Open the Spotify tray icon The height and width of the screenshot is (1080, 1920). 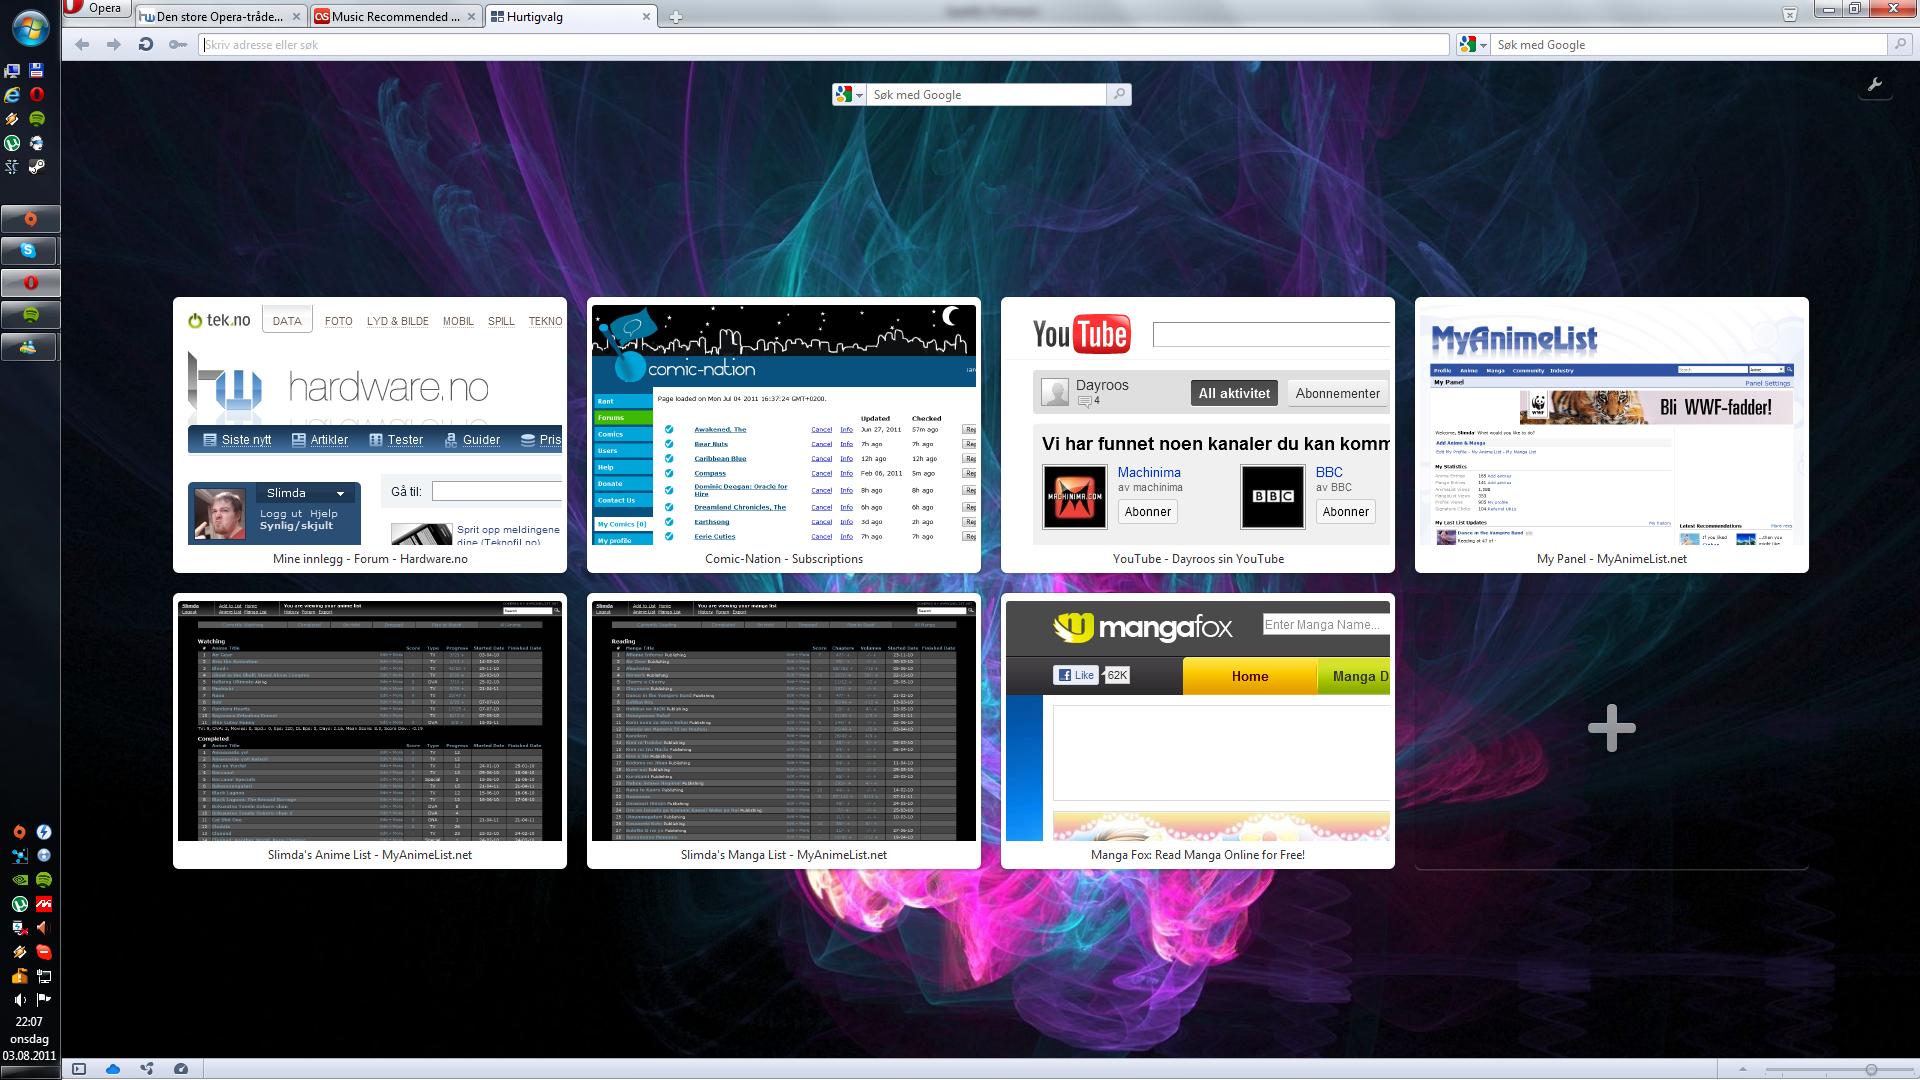click(44, 880)
